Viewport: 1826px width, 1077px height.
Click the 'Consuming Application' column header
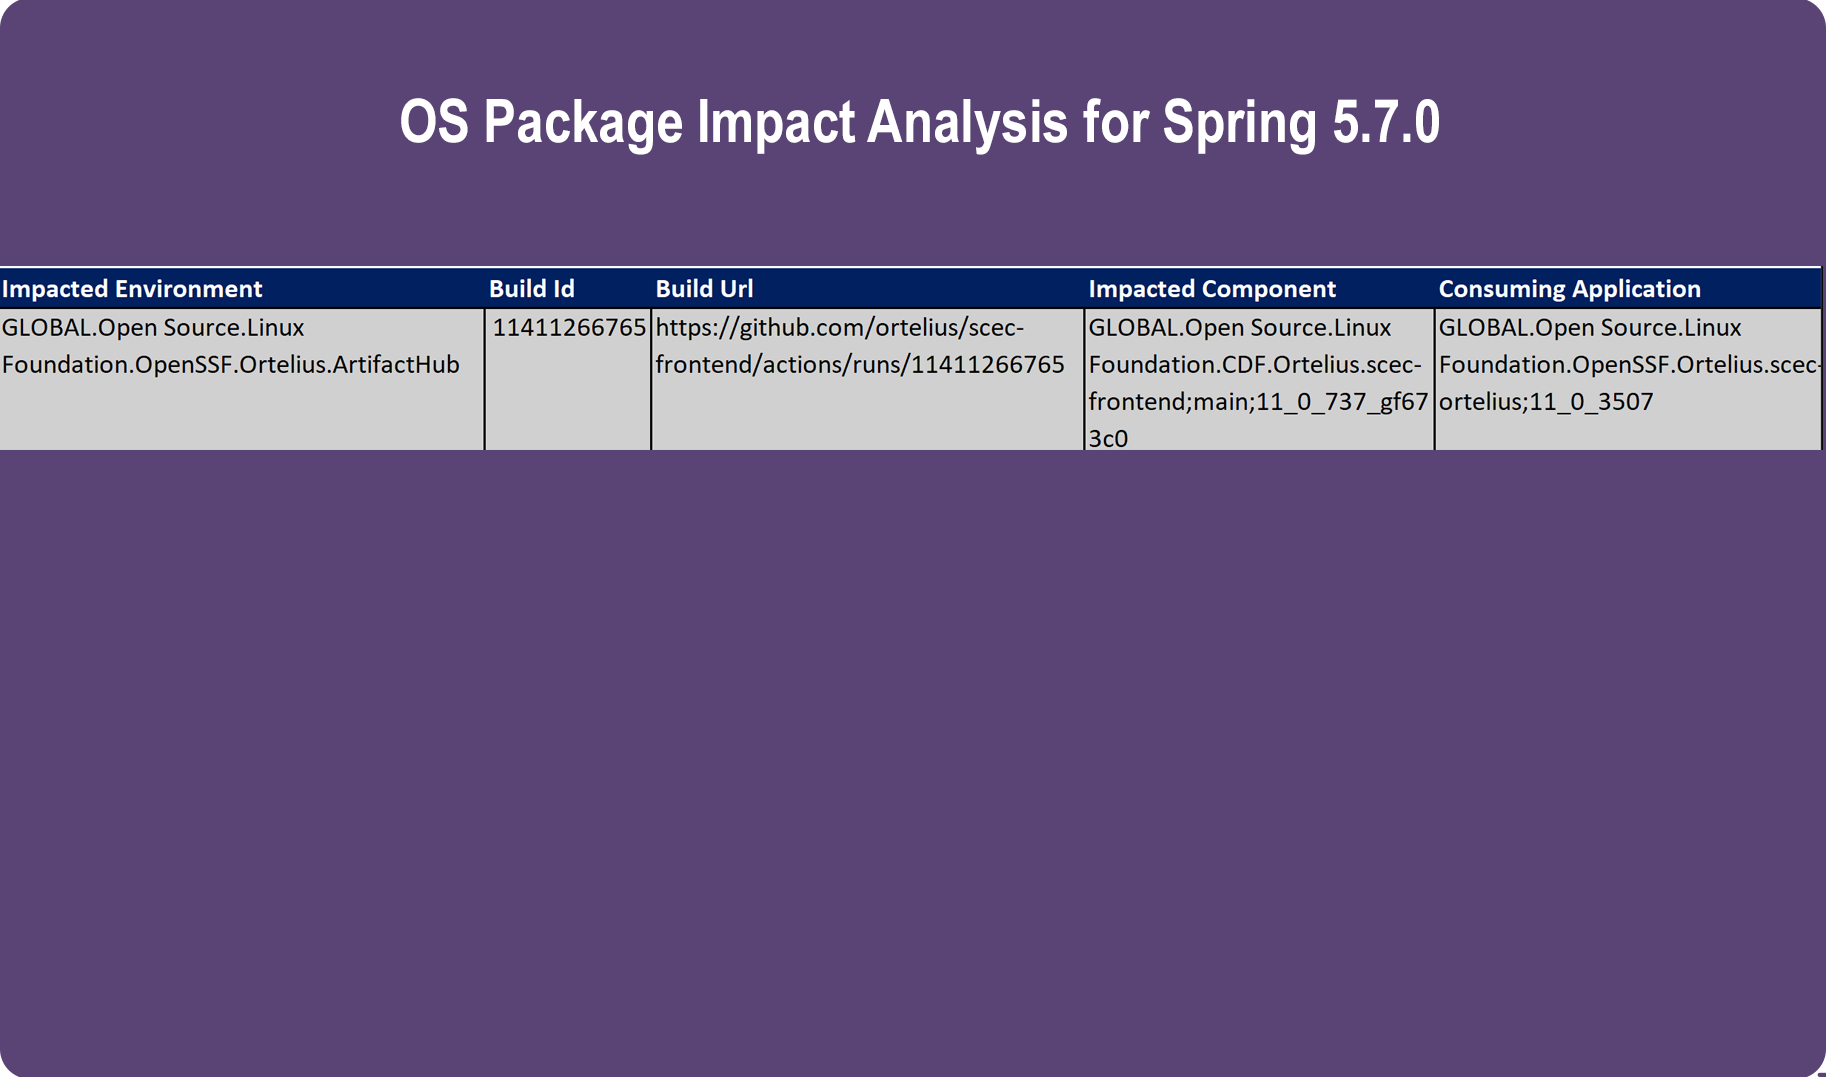pos(1569,289)
